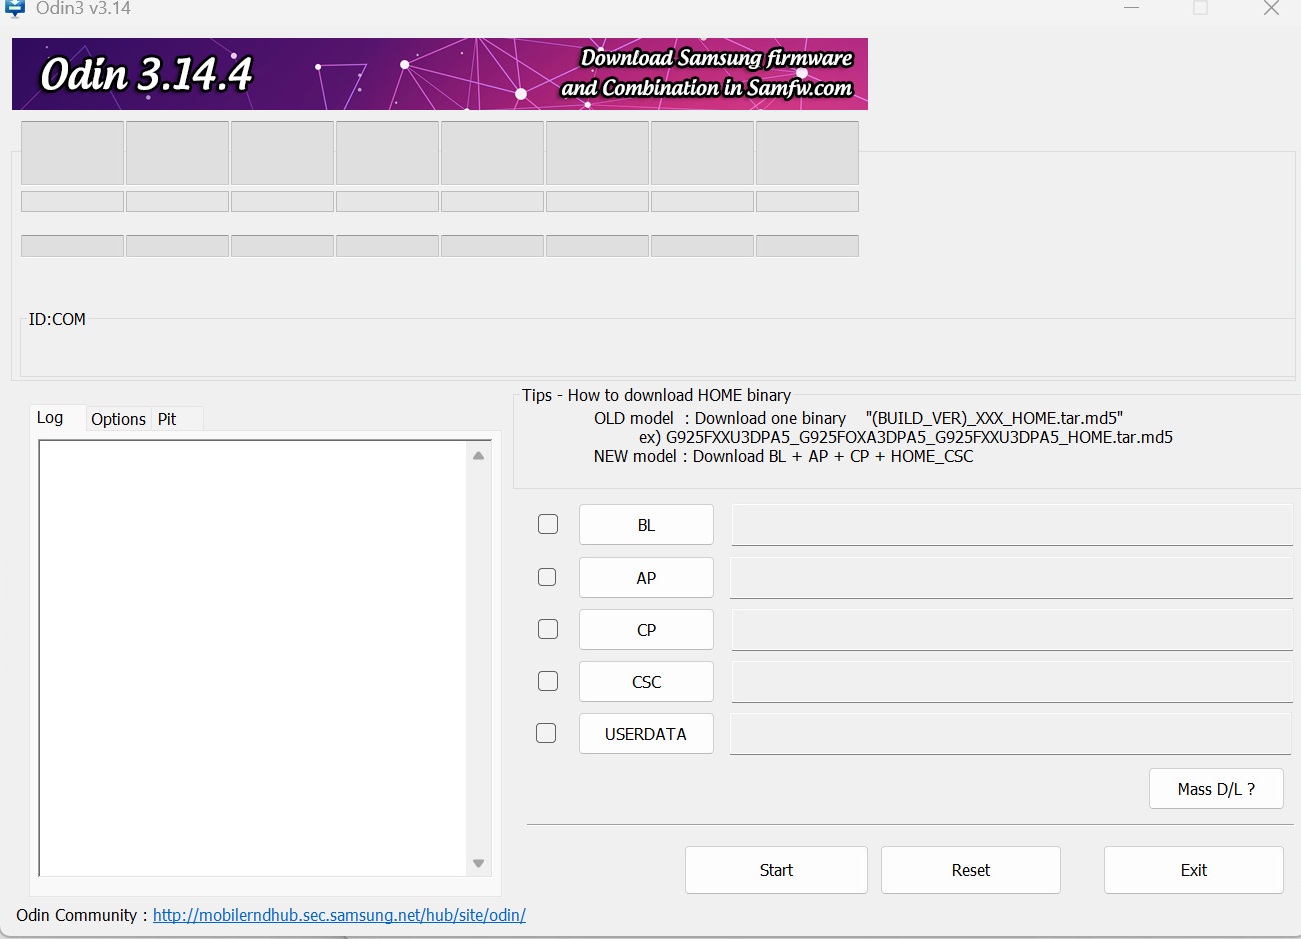This screenshot has height=939, width=1301.
Task: Open the BL file picker
Action: pyautogui.click(x=645, y=524)
